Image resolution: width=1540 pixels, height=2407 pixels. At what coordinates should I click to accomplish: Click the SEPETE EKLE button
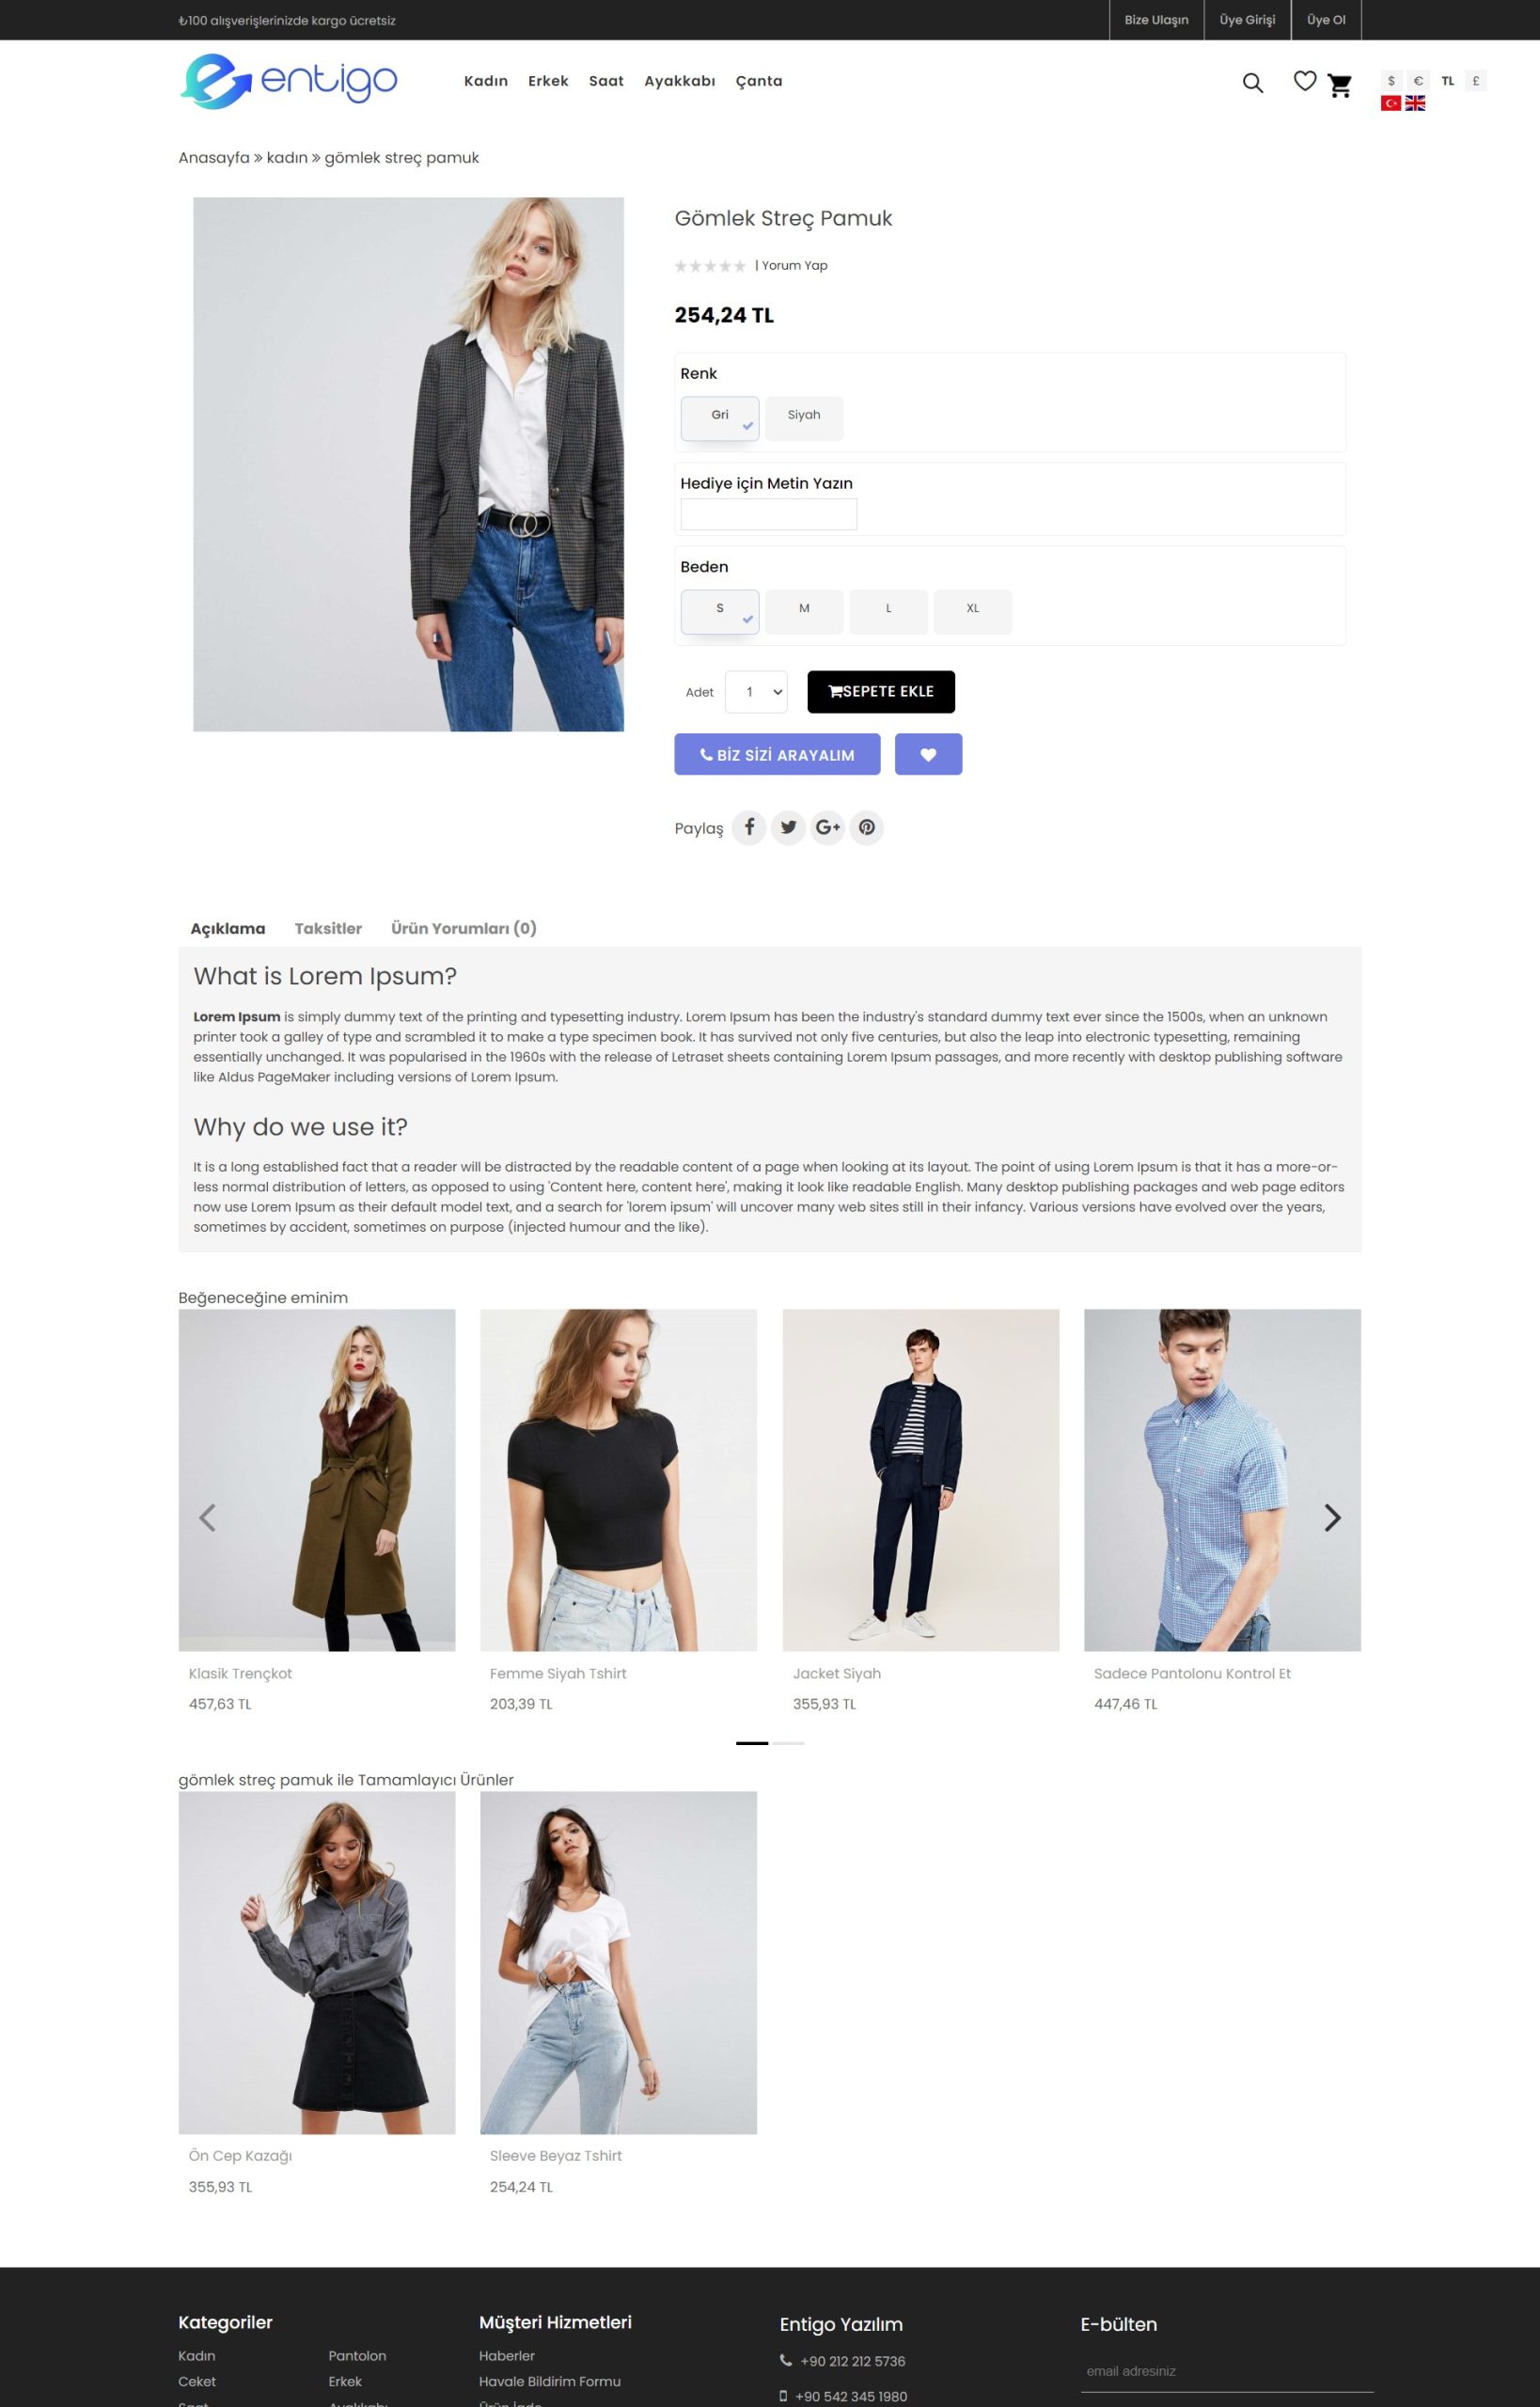point(881,692)
